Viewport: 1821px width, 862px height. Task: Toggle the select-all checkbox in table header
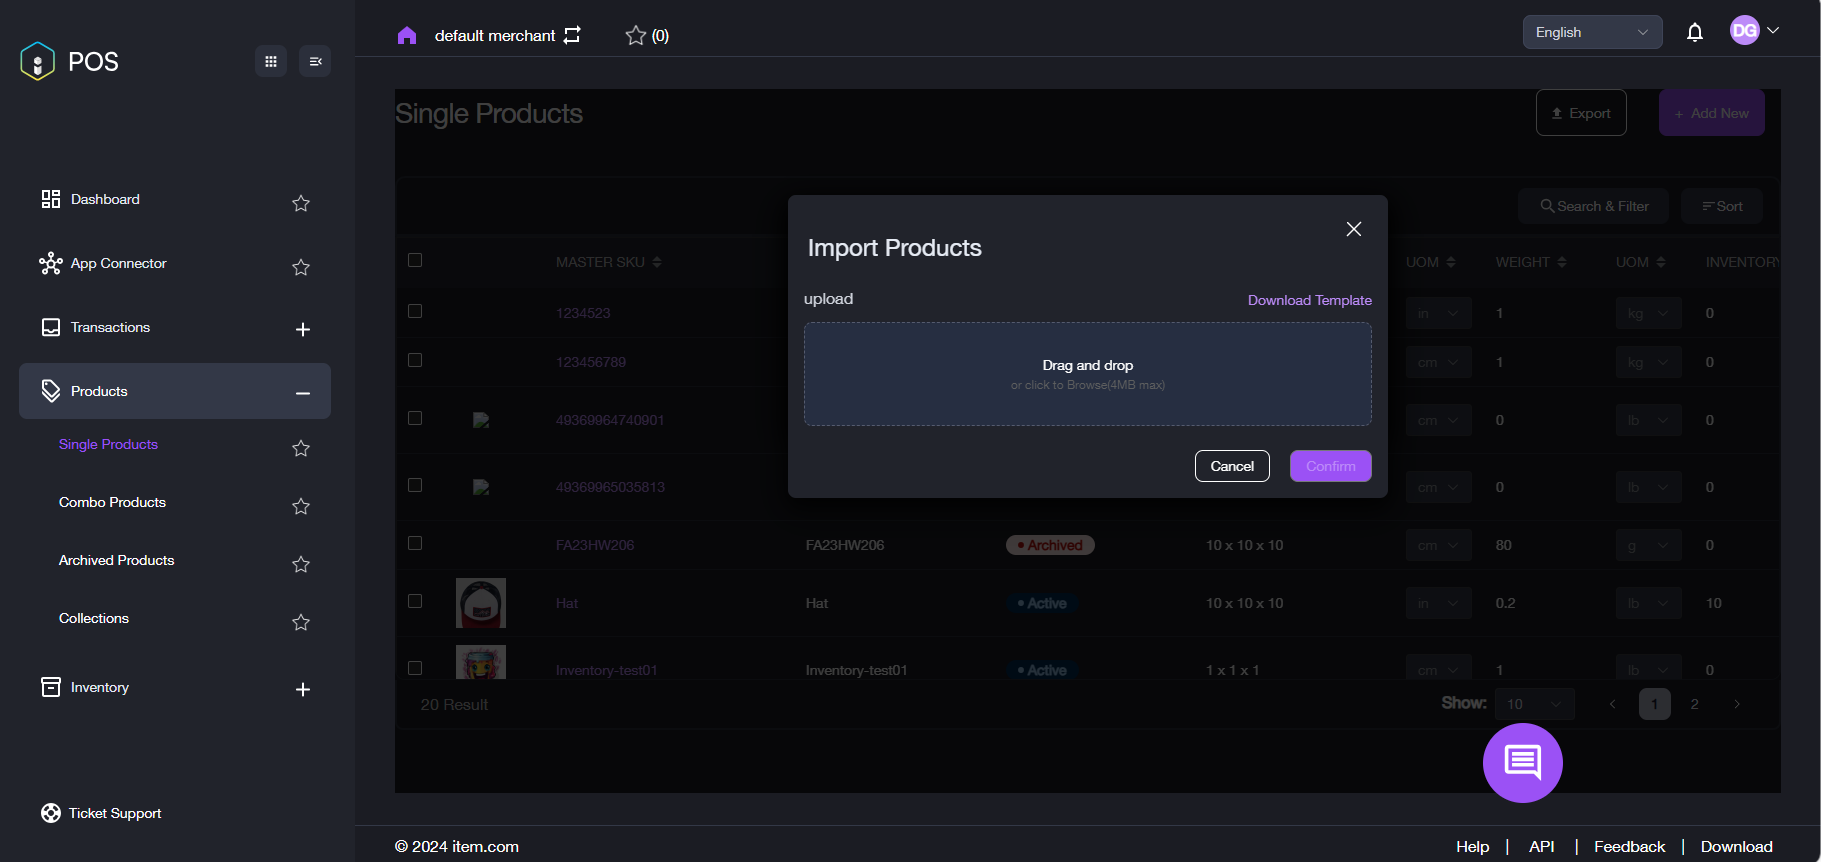click(415, 260)
